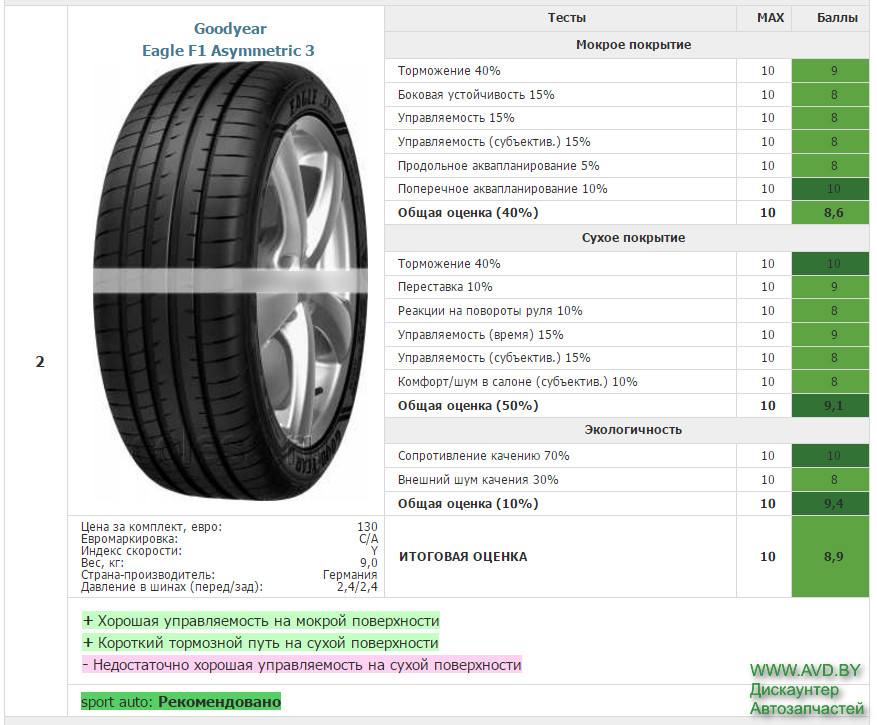Viewport: 877px width, 725px height.
Task: Click the 'Мокрое покрытие' section heading
Action: pos(633,45)
